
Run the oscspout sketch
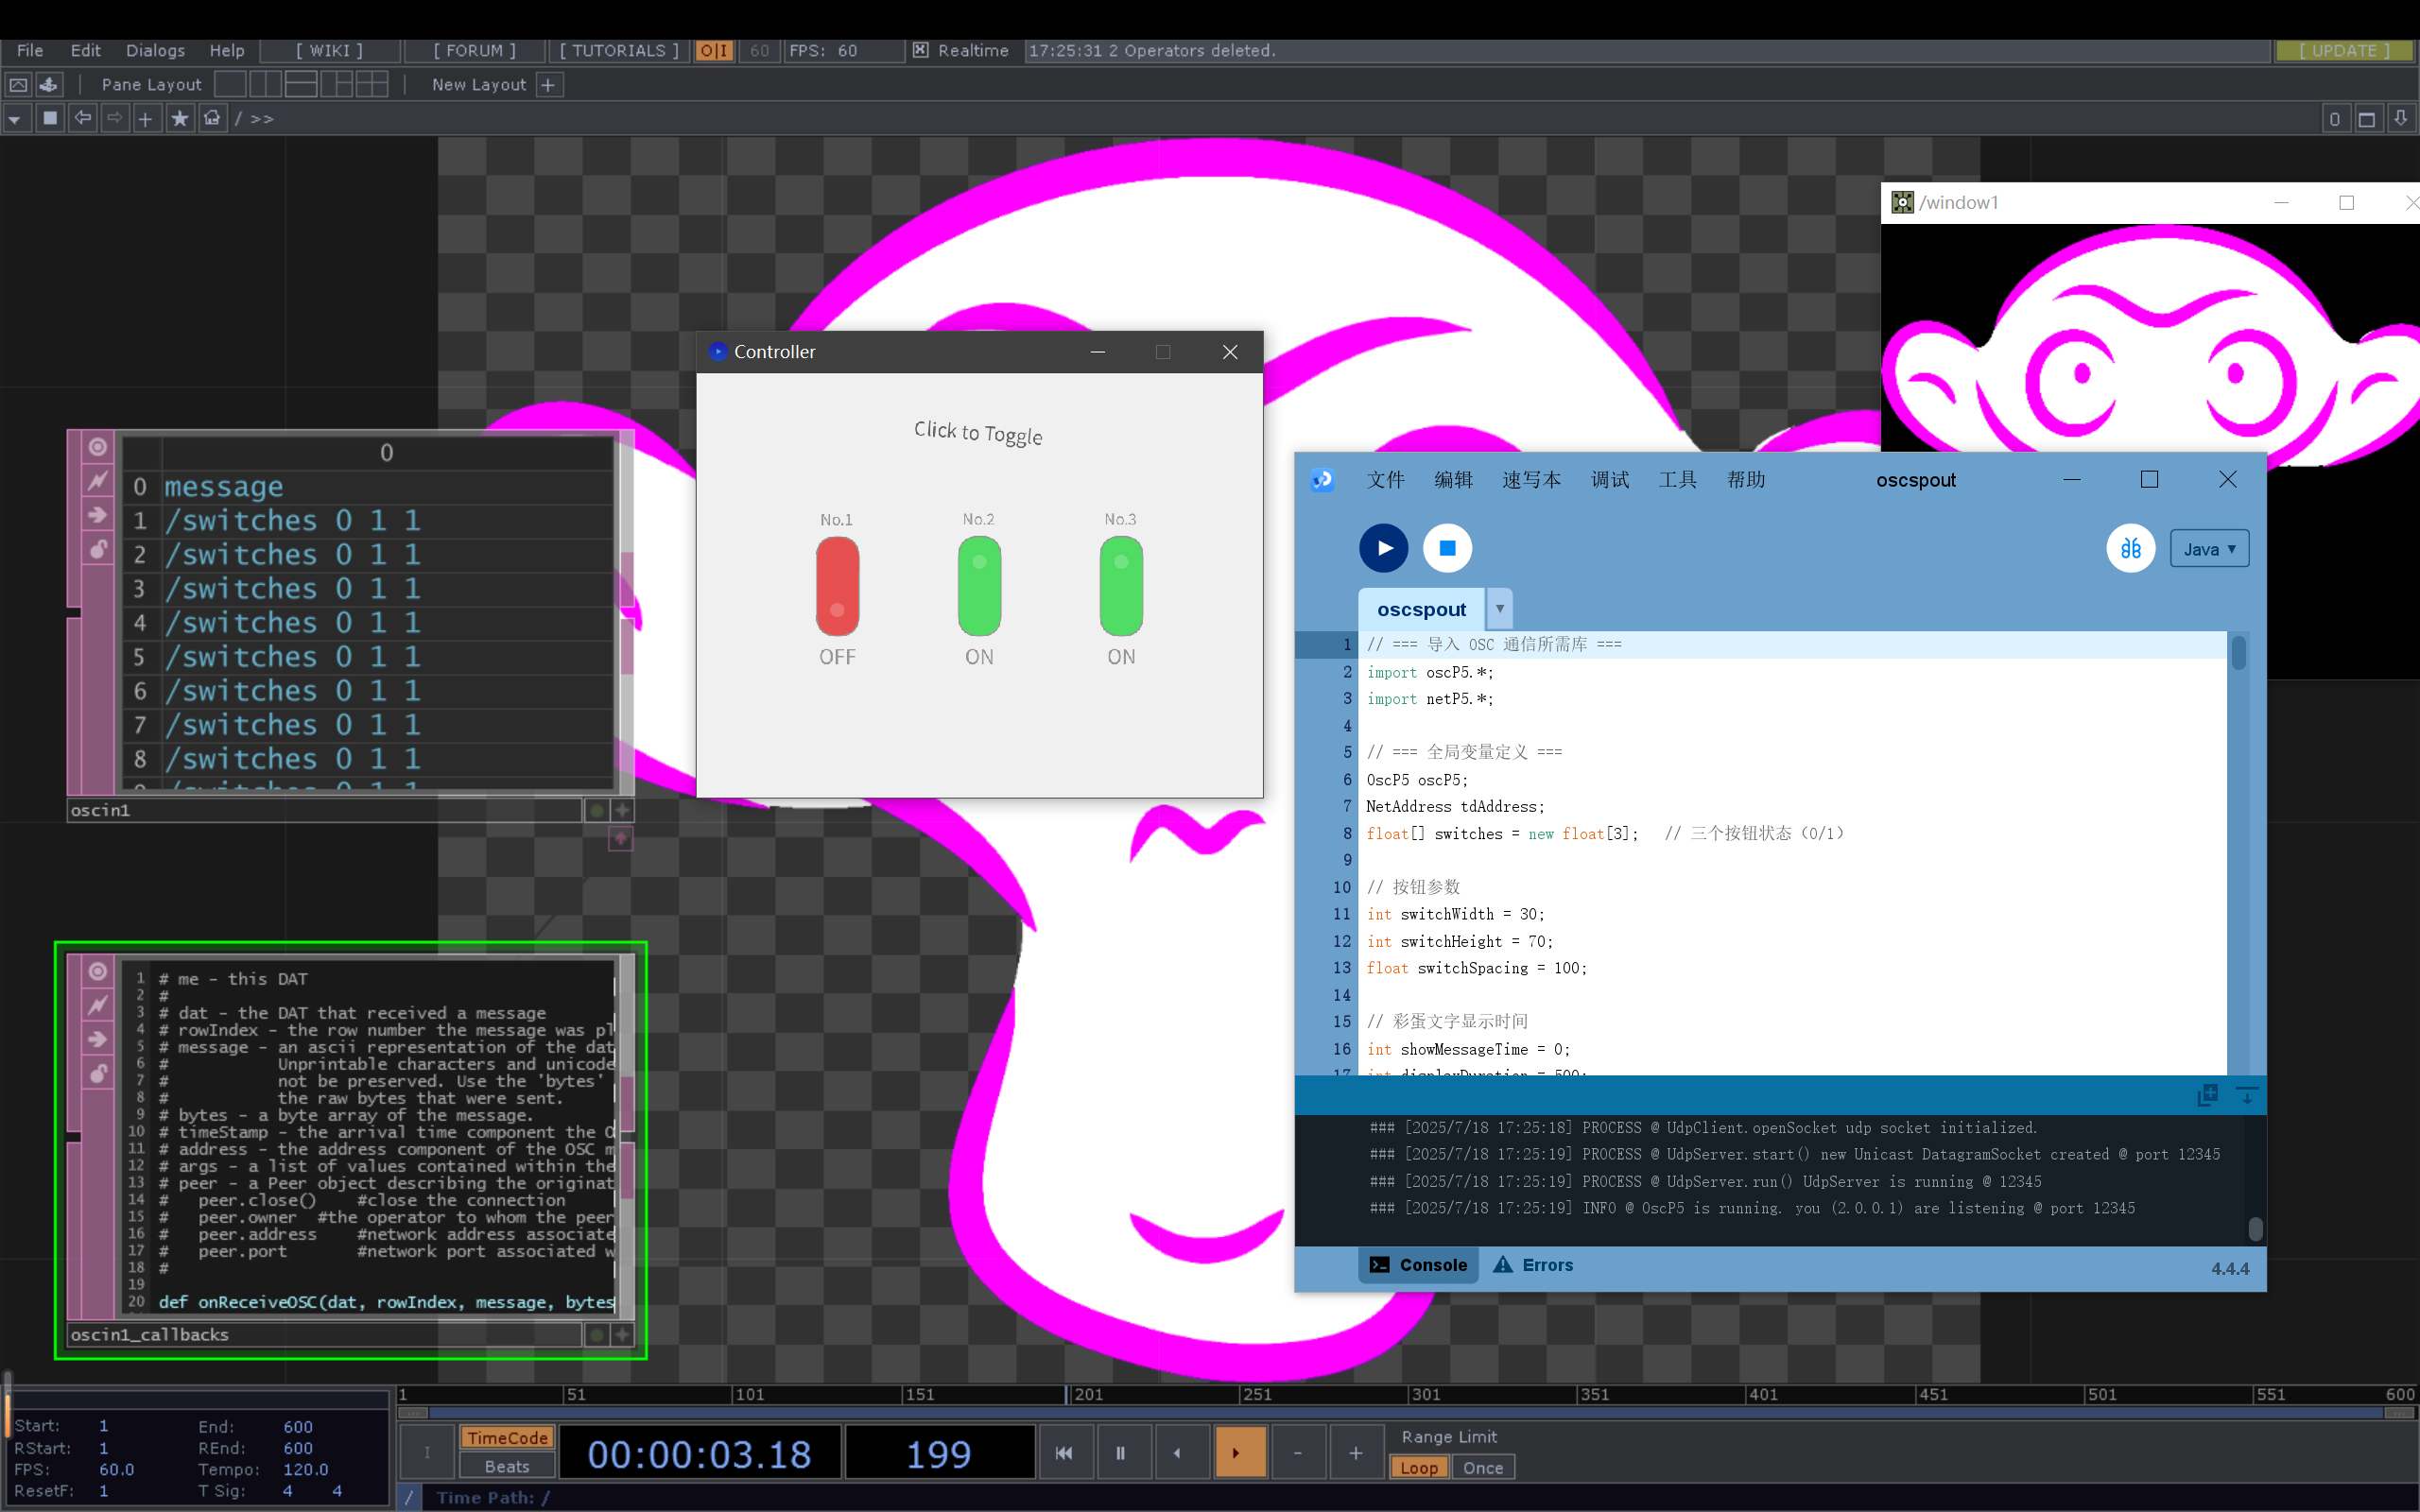[x=1384, y=548]
